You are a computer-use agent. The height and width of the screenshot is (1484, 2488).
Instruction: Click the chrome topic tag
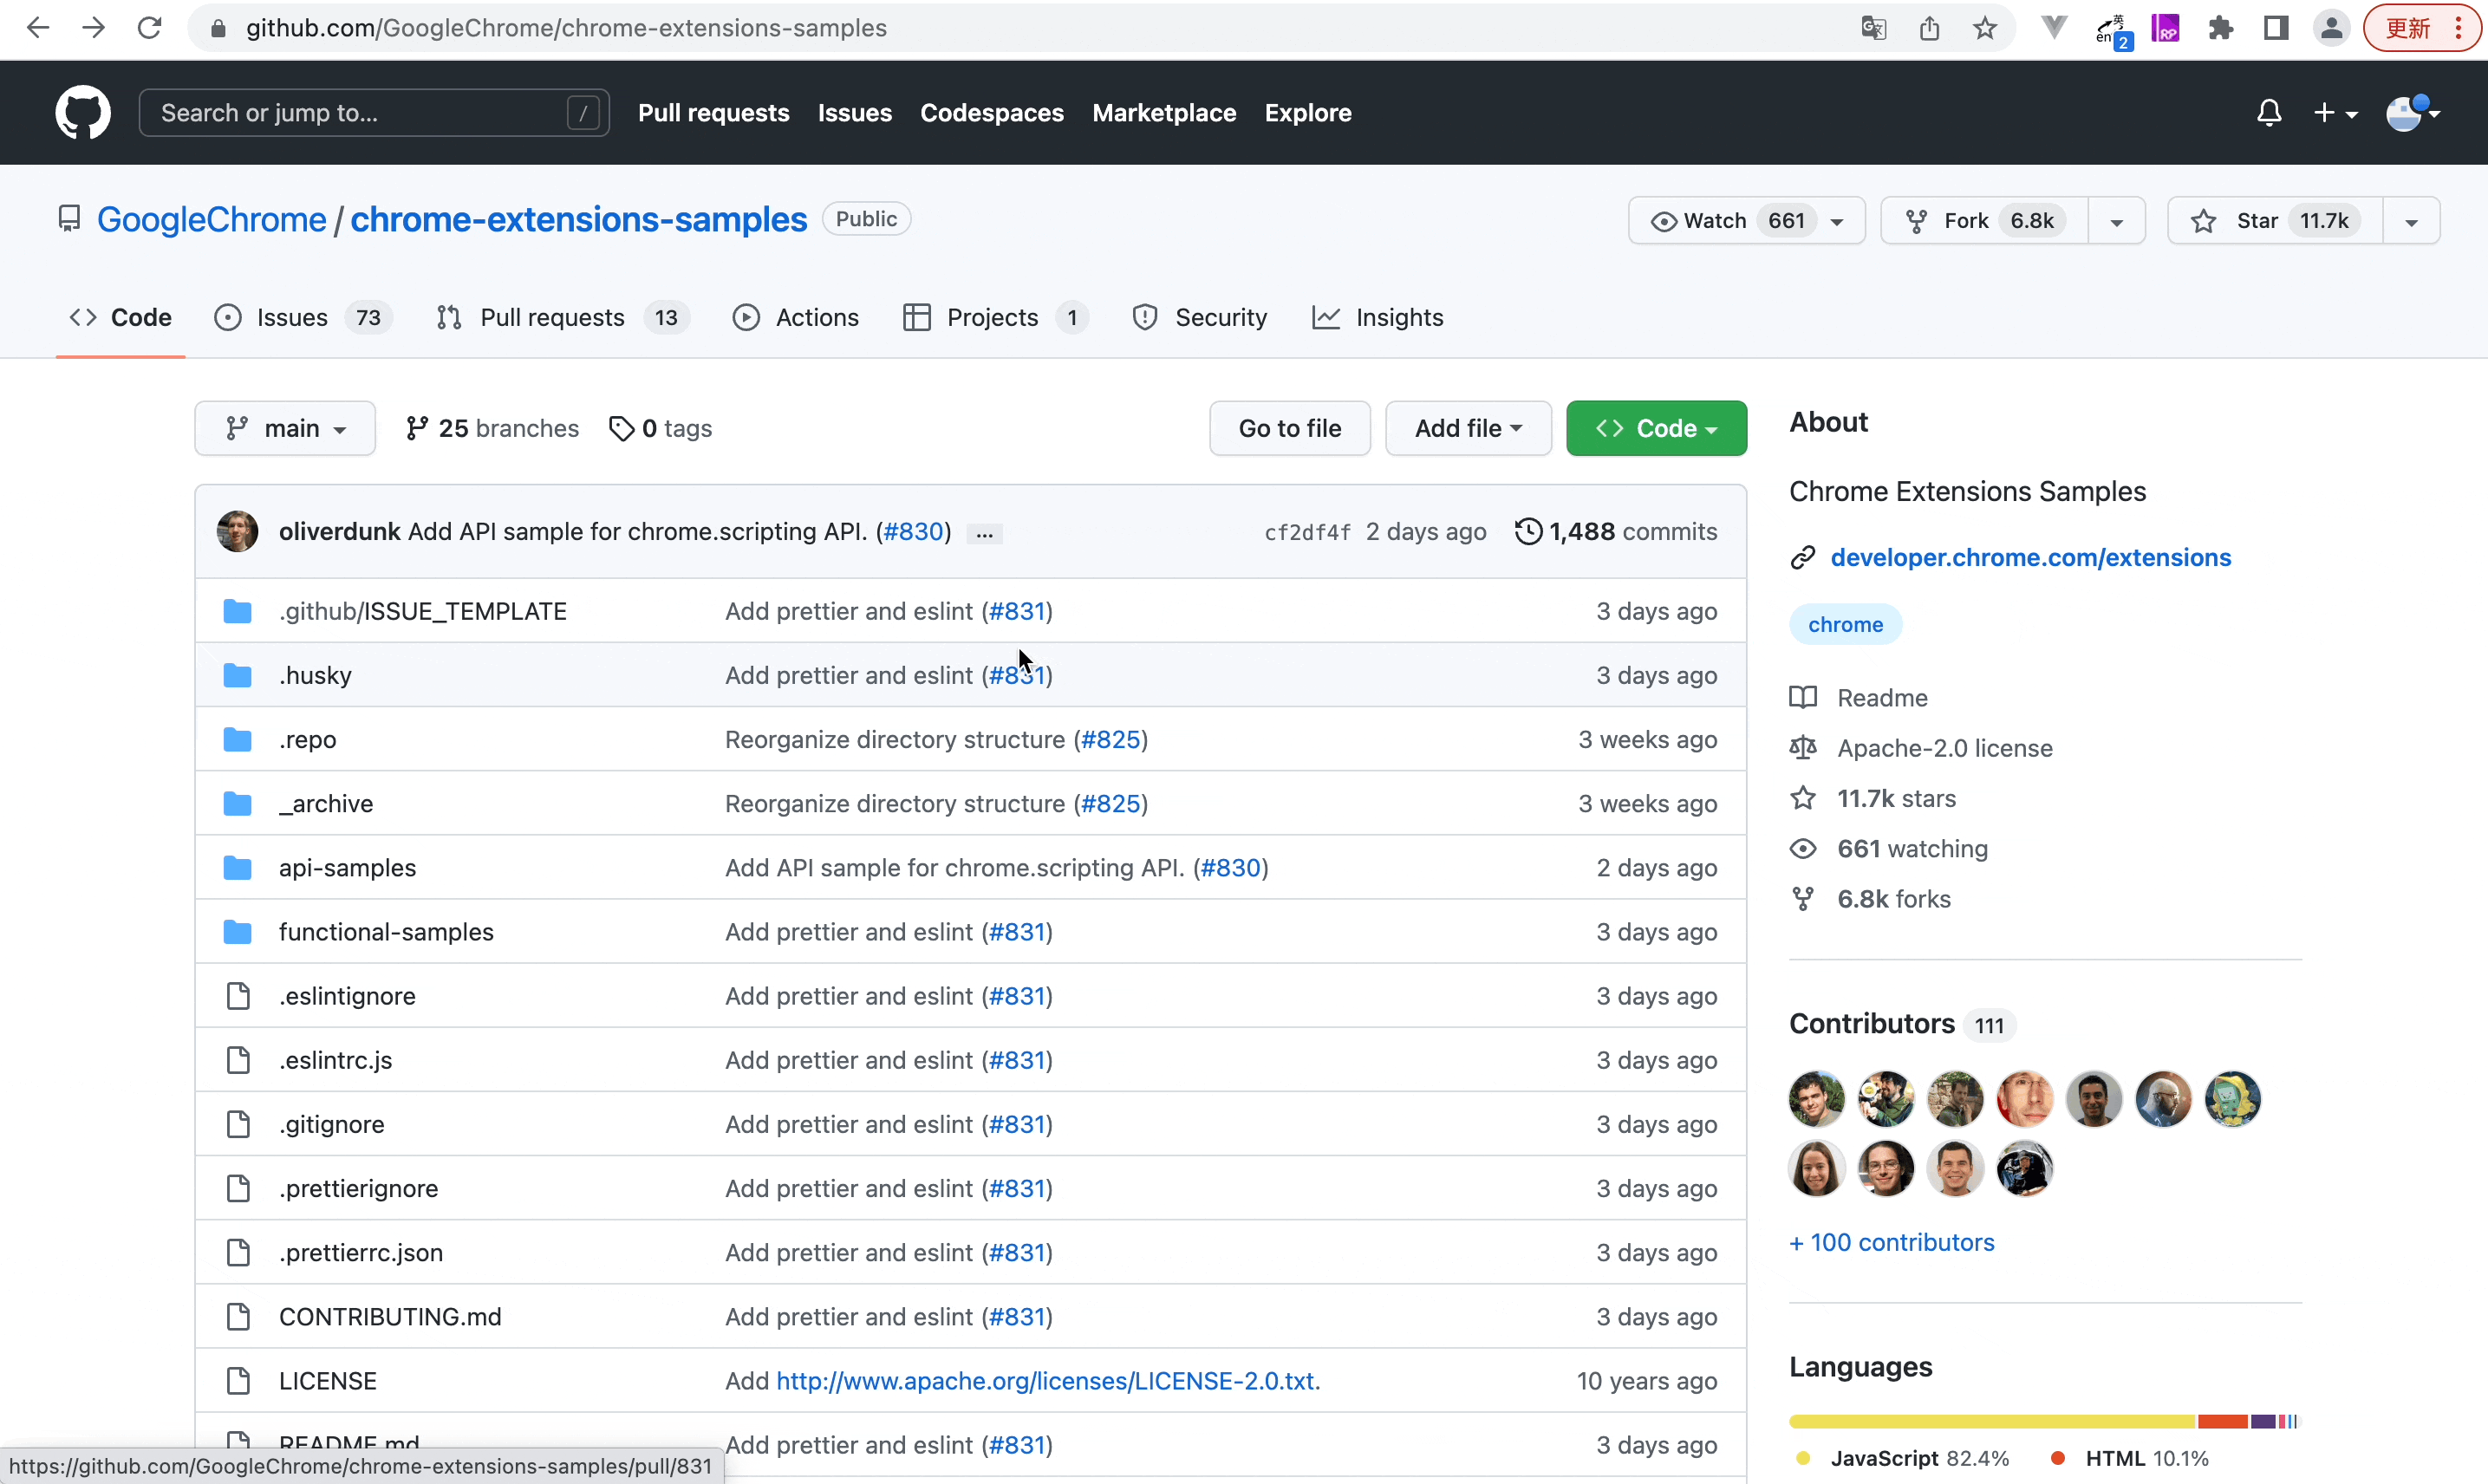click(1845, 624)
